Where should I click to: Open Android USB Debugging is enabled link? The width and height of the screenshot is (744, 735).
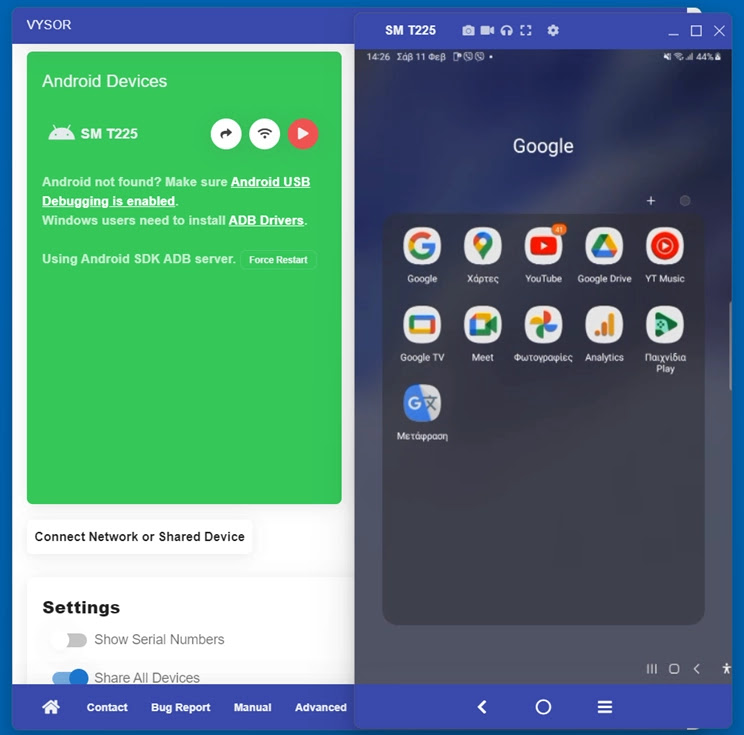pos(176,191)
